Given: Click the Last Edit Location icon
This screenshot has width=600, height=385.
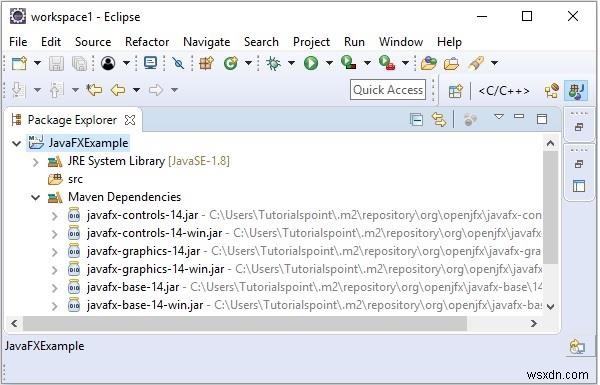Looking at the screenshot, I should tap(94, 90).
